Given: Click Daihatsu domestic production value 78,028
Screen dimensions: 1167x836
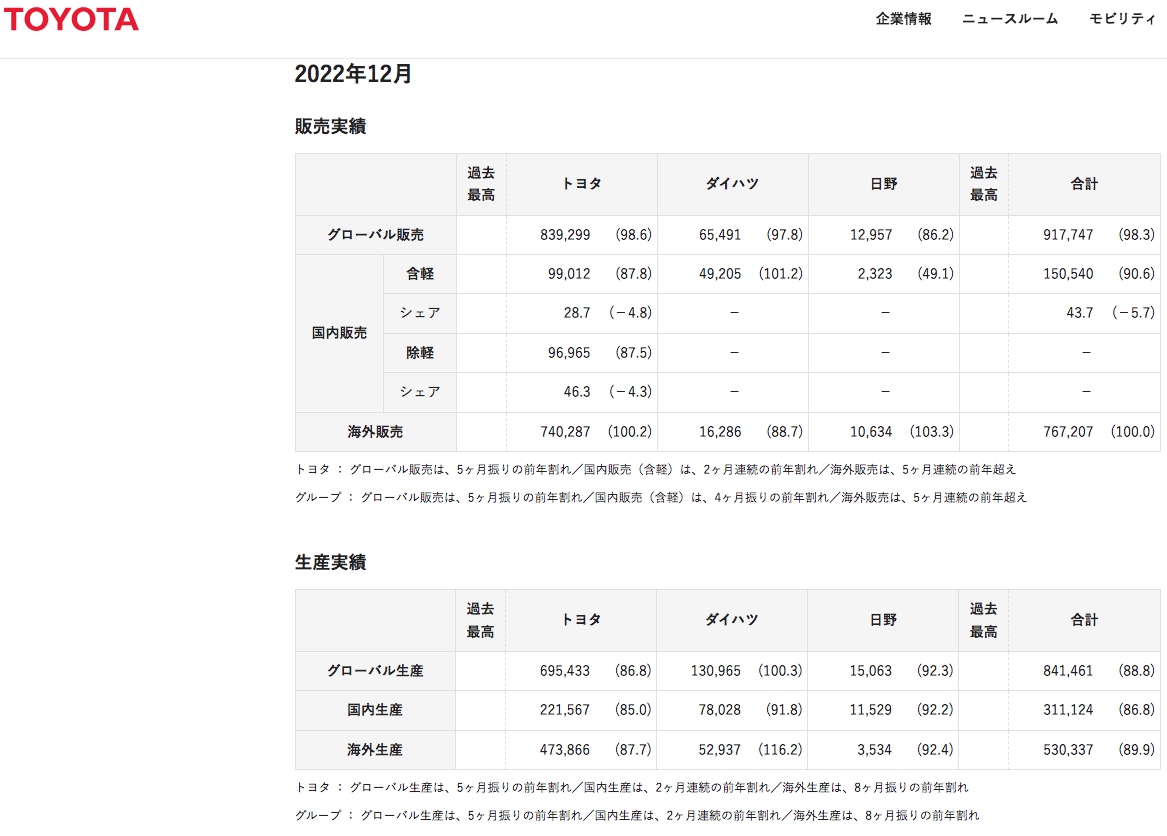Looking at the screenshot, I should [x=720, y=710].
